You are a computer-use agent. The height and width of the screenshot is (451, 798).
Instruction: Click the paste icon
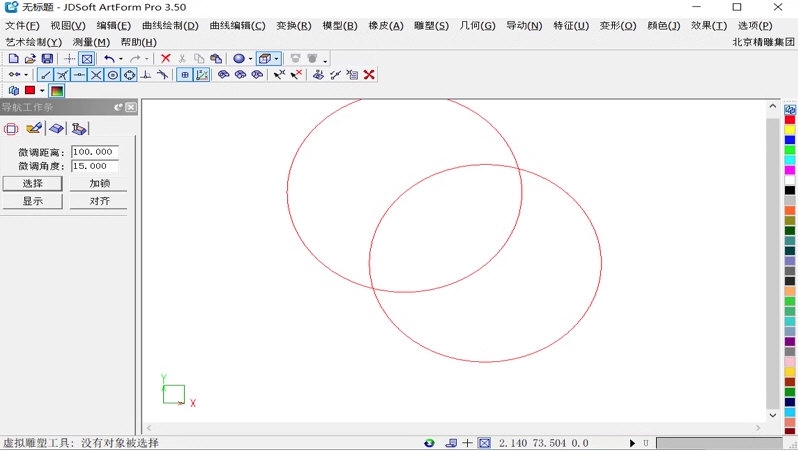(216, 59)
